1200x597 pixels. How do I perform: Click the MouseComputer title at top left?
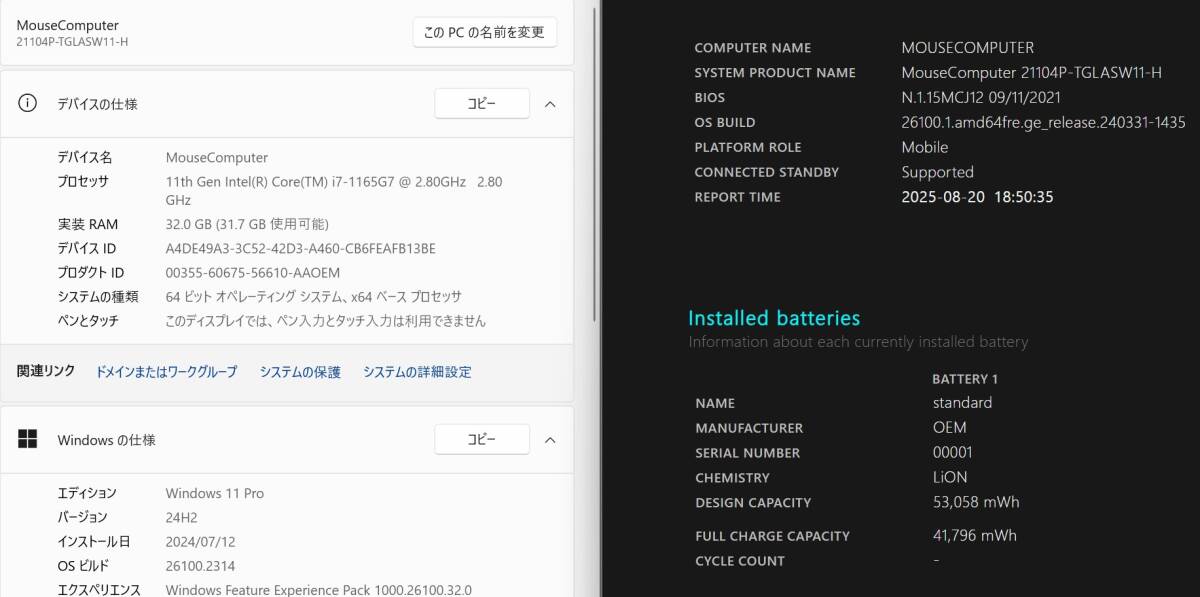pyautogui.click(x=67, y=25)
